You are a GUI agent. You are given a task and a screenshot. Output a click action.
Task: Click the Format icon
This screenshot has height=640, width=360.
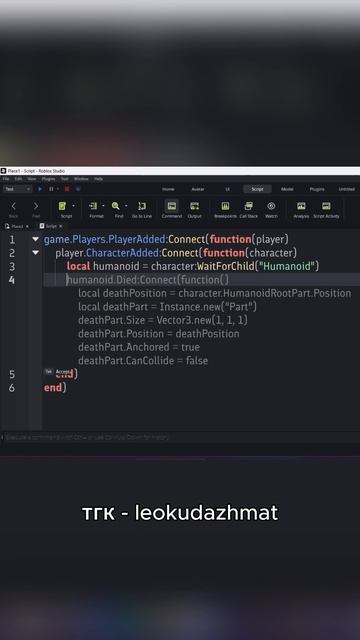pos(93,206)
